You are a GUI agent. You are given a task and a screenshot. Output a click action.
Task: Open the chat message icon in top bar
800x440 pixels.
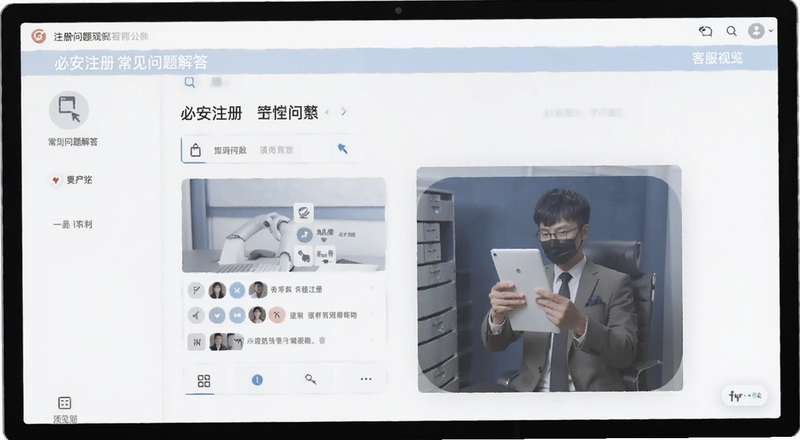706,31
